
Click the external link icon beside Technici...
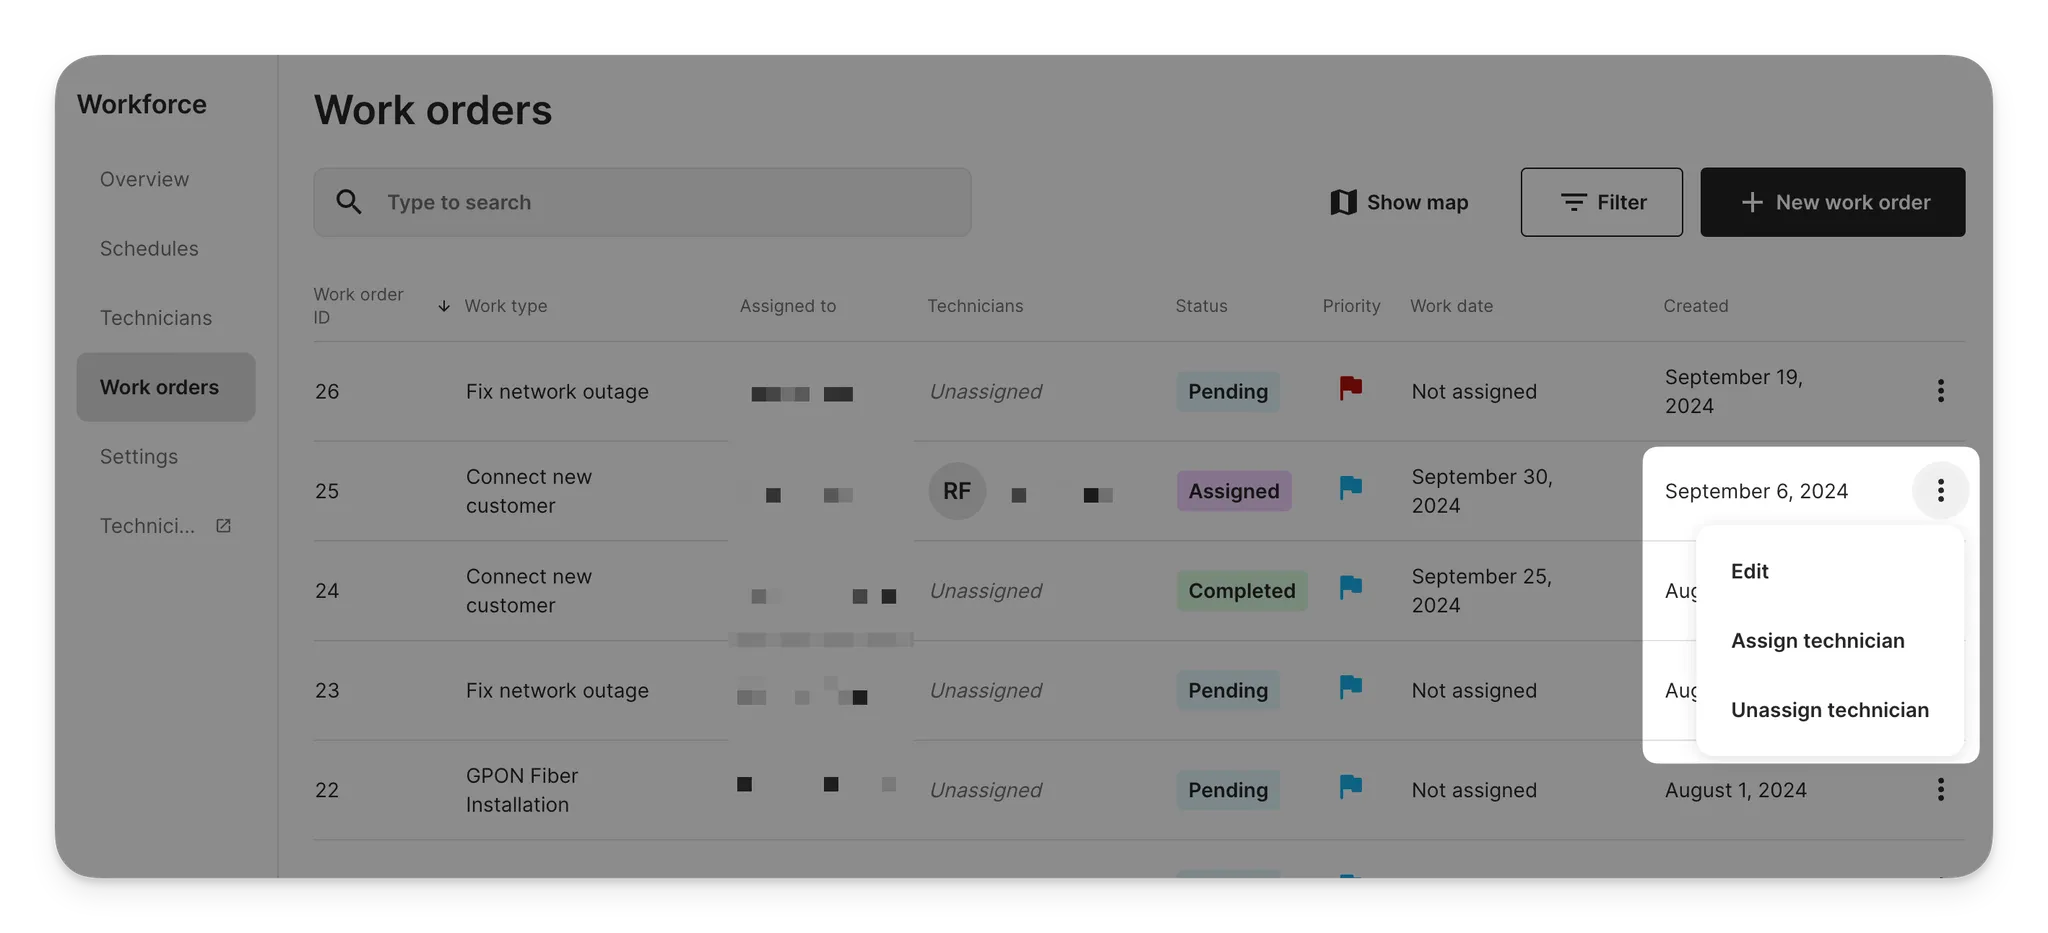[223, 526]
